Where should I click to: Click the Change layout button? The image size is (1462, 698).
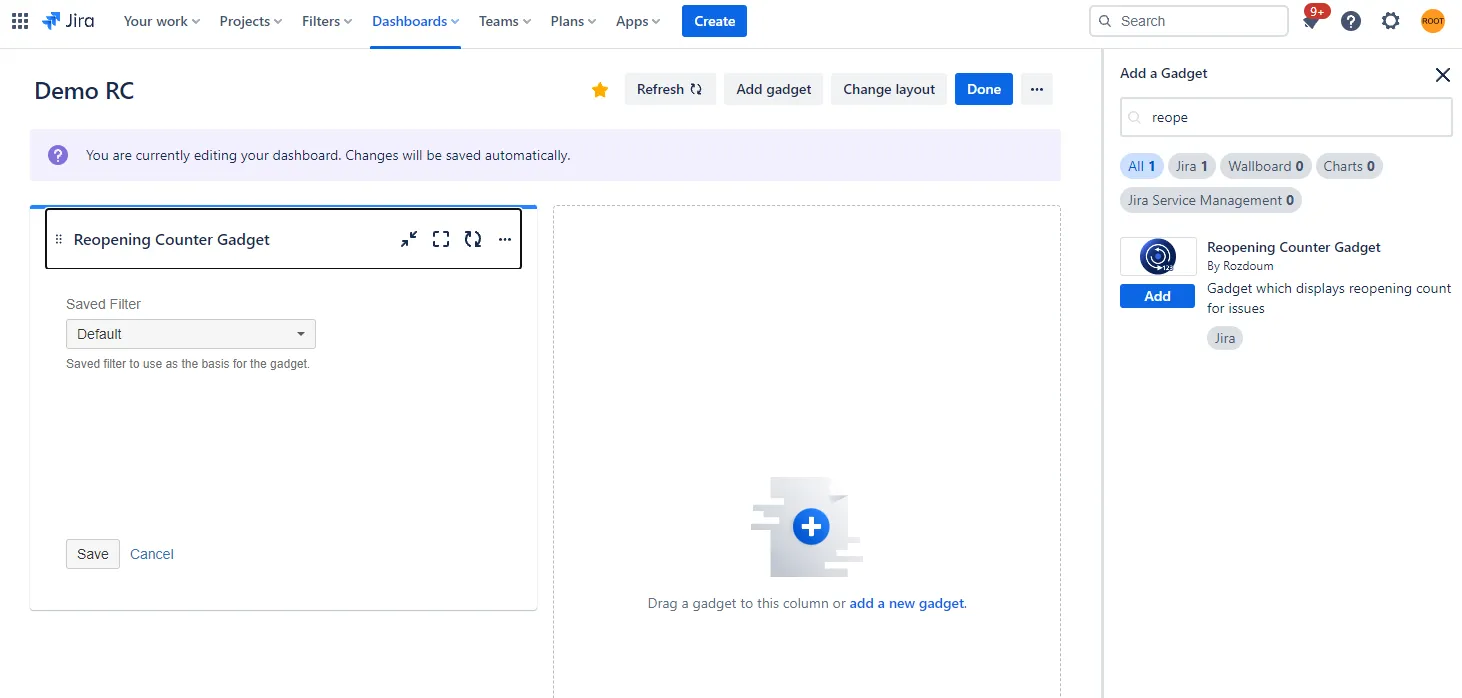(x=889, y=89)
